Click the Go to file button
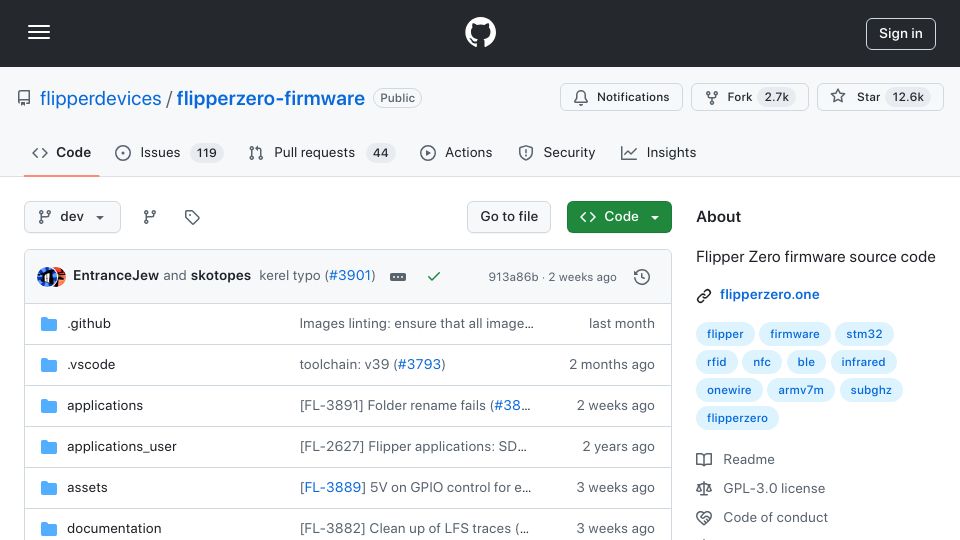Screen dimensions: 960x540 tap(509, 217)
